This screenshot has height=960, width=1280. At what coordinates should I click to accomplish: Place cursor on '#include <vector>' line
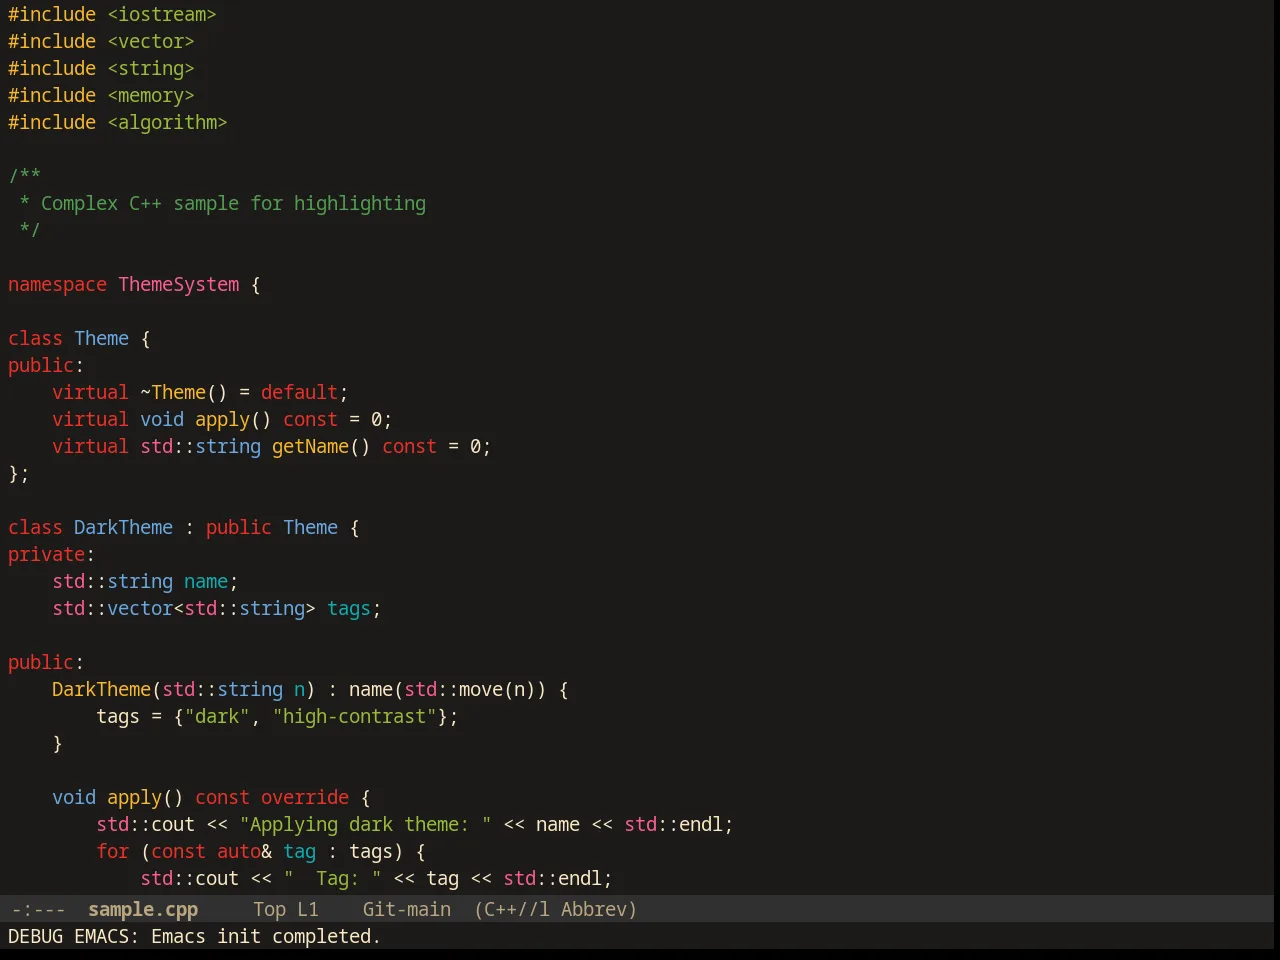click(101, 42)
